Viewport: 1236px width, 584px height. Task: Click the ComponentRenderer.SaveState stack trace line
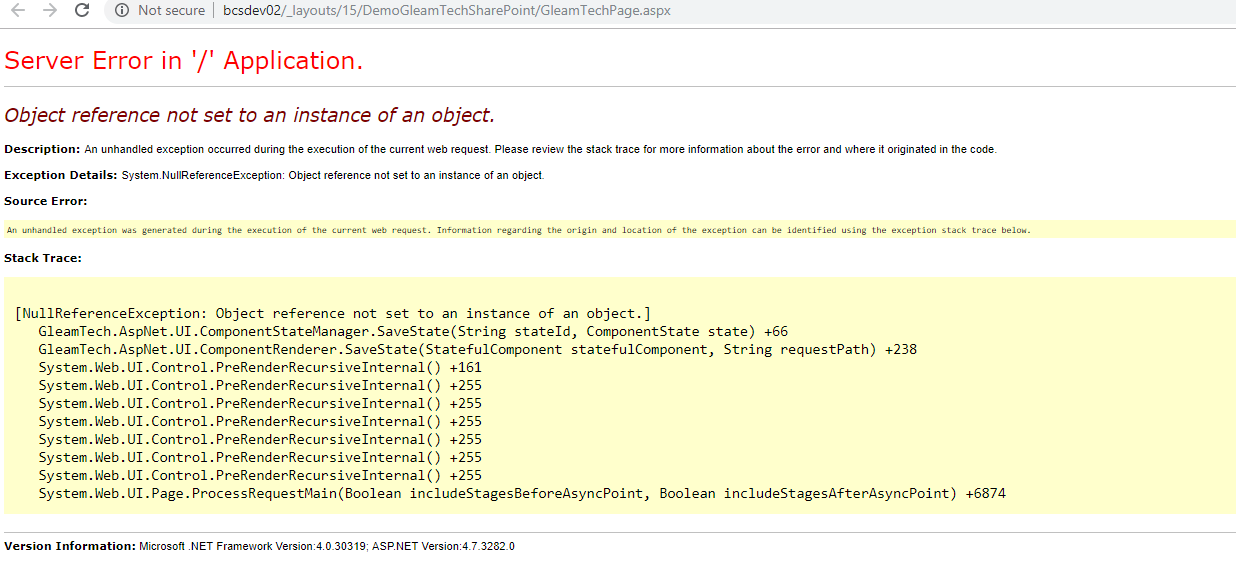coord(477,349)
